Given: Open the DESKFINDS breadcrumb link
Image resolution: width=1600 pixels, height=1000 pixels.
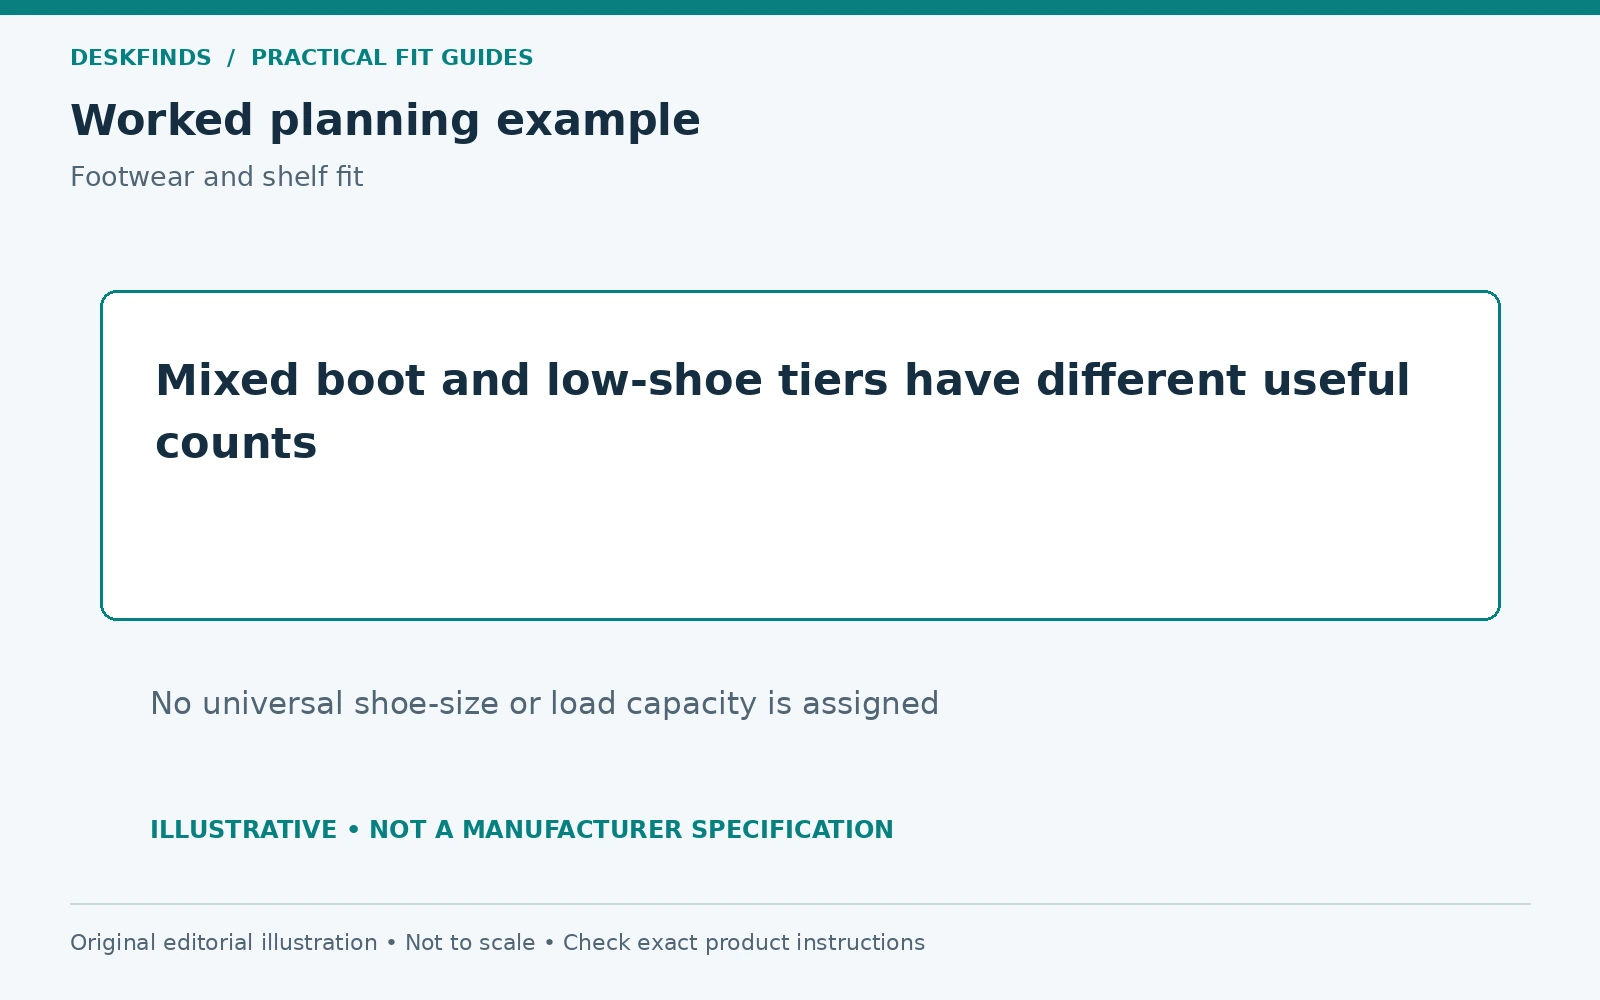Looking at the screenshot, I should click(x=141, y=58).
